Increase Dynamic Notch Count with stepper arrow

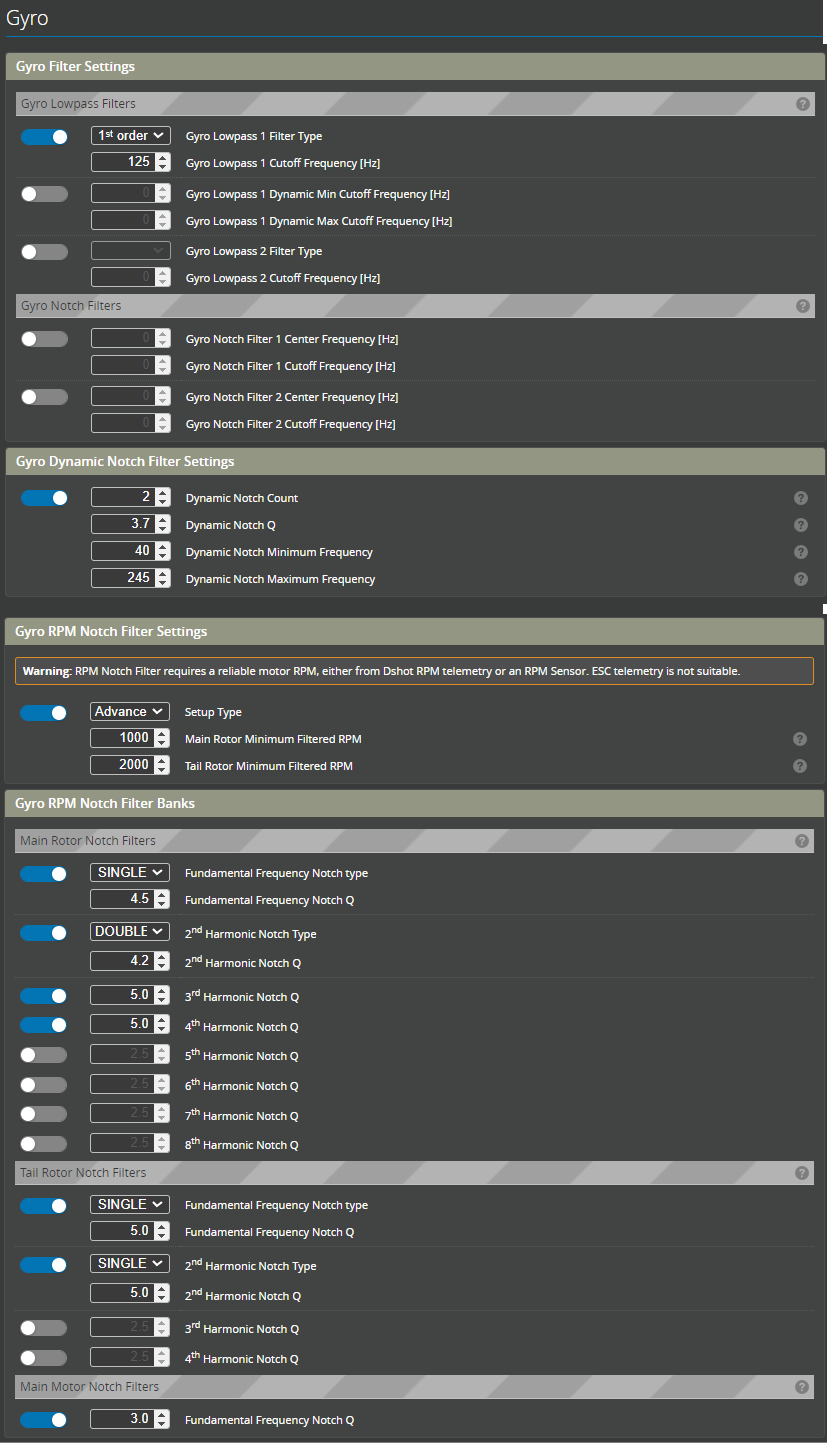pos(163,494)
